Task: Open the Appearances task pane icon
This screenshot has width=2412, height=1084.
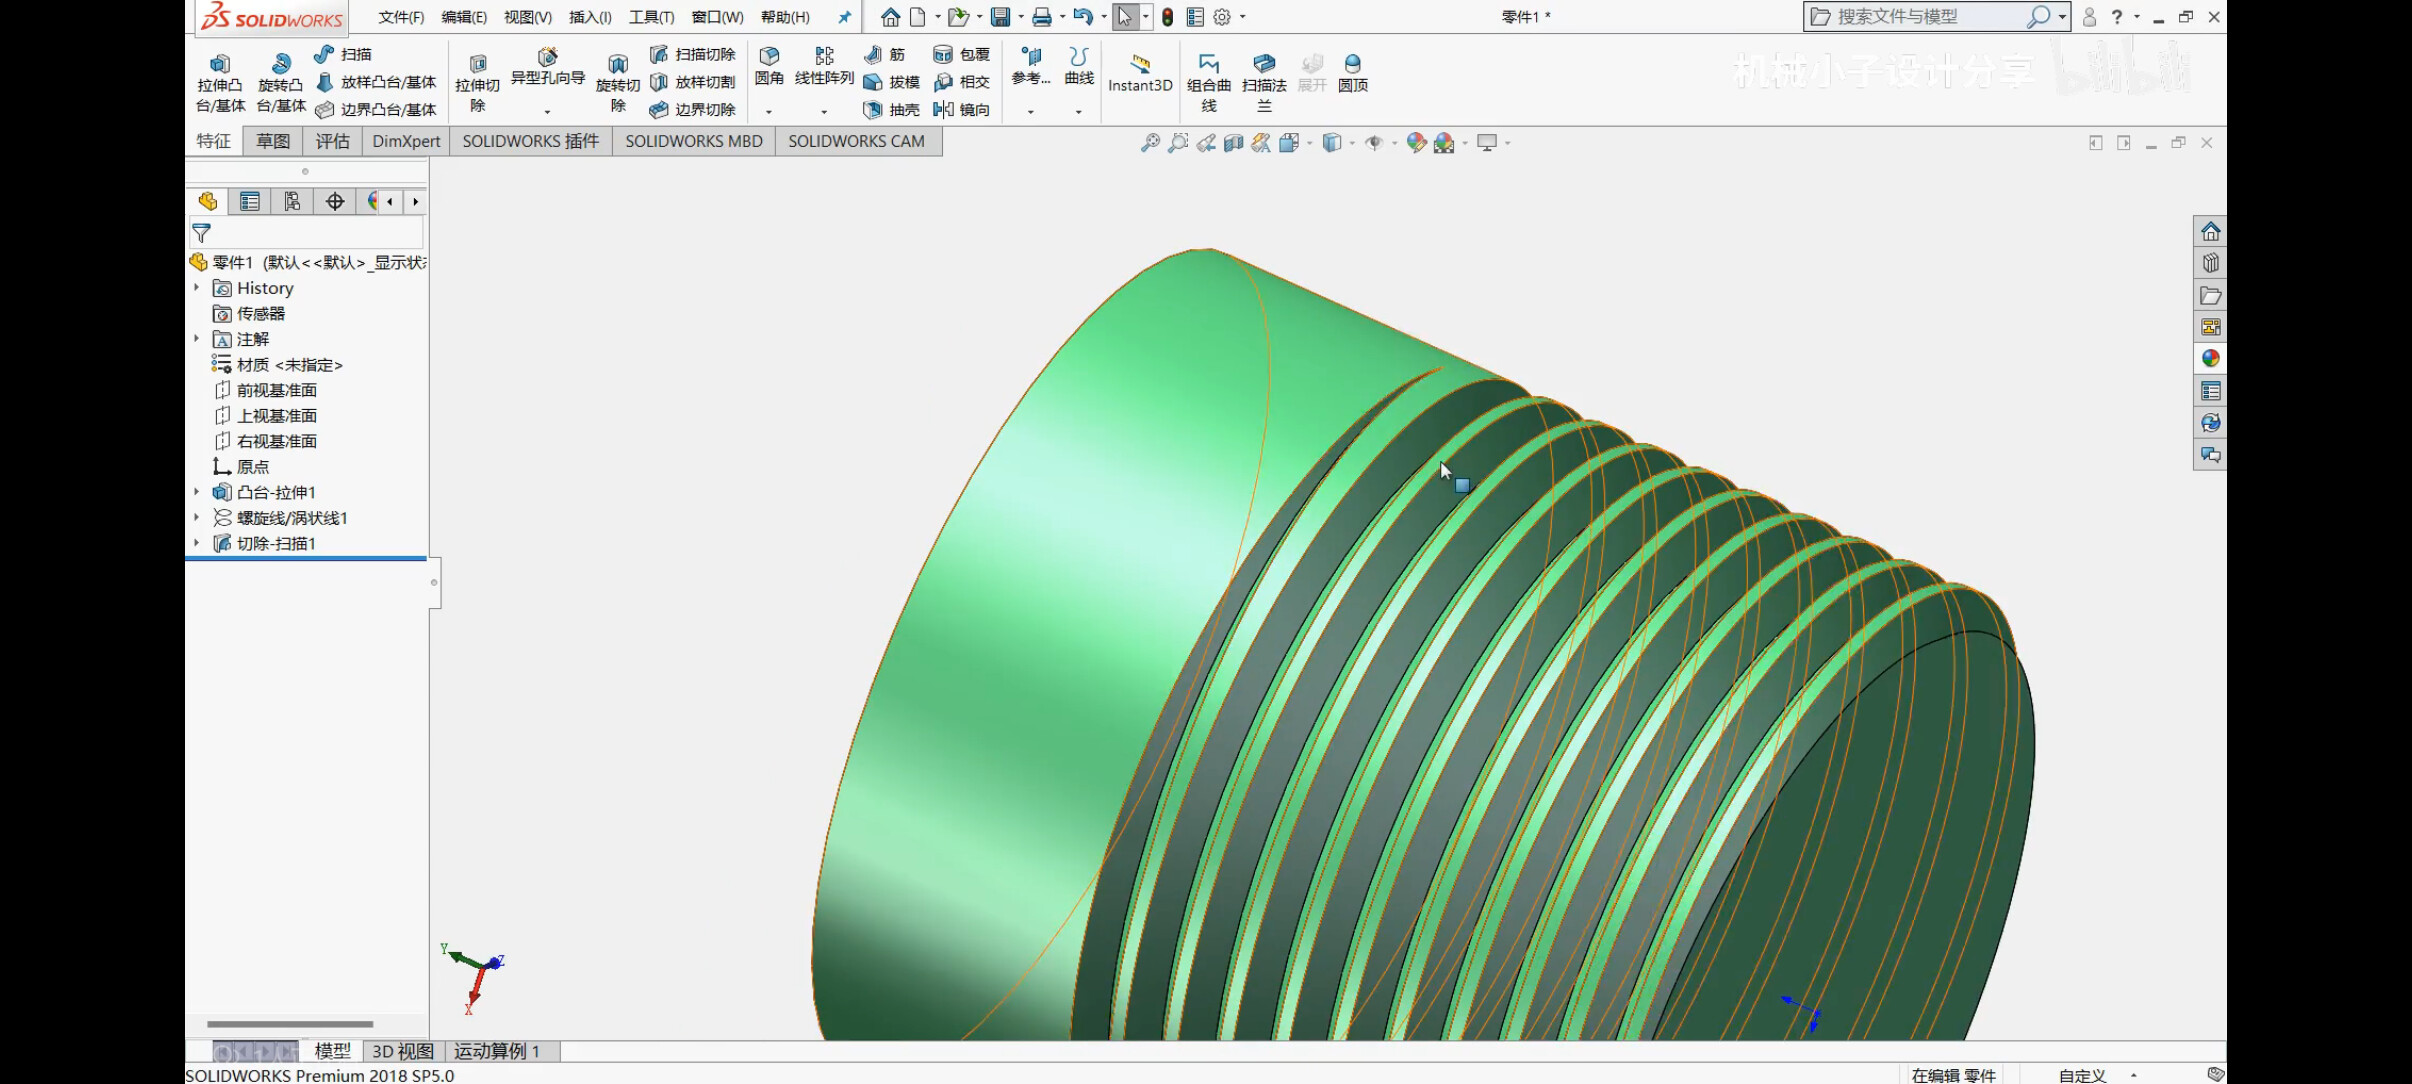Action: (2210, 358)
